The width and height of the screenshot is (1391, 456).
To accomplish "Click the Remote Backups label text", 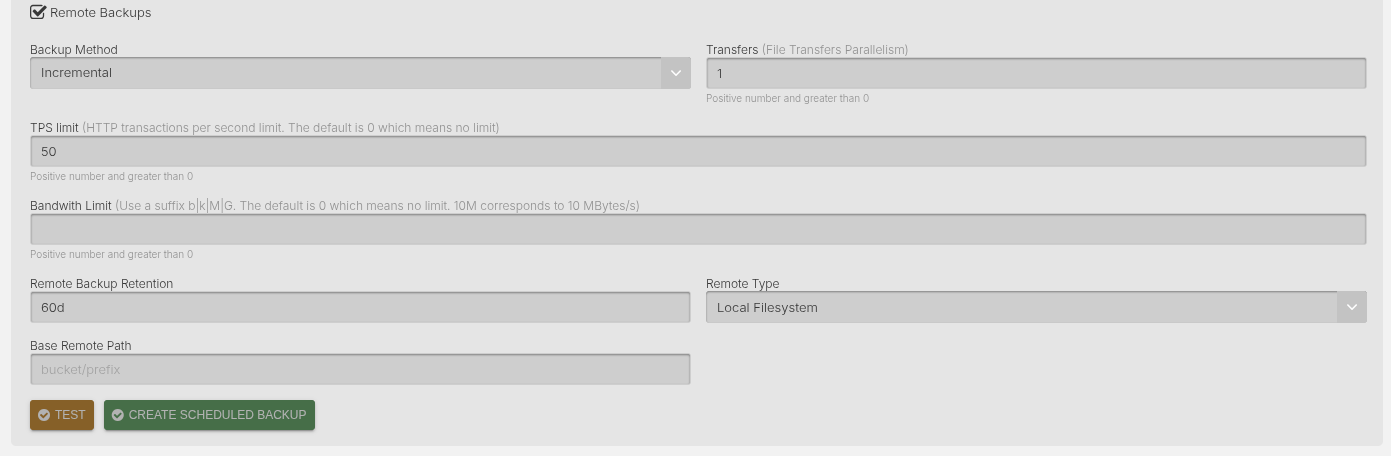I will (100, 13).
